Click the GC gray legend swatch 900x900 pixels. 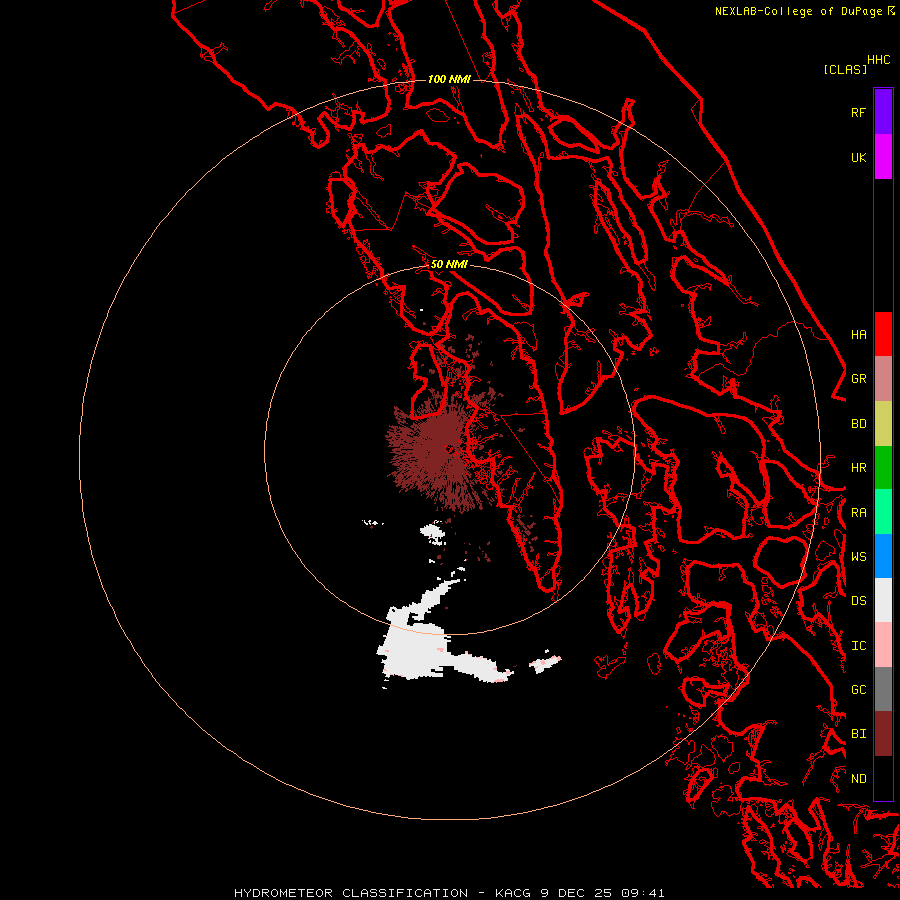point(883,689)
